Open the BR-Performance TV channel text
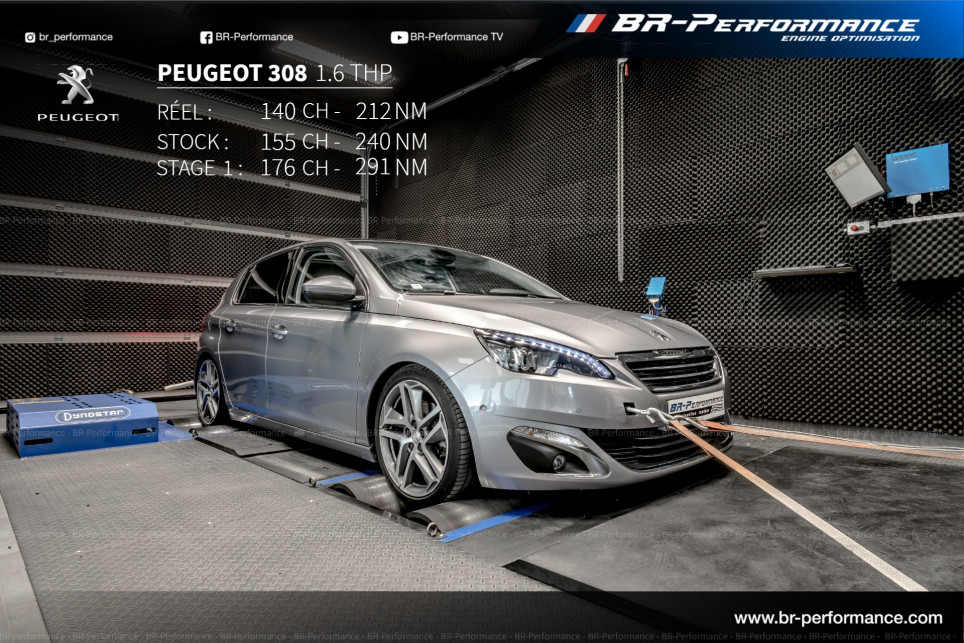964x643 pixels. point(457,37)
